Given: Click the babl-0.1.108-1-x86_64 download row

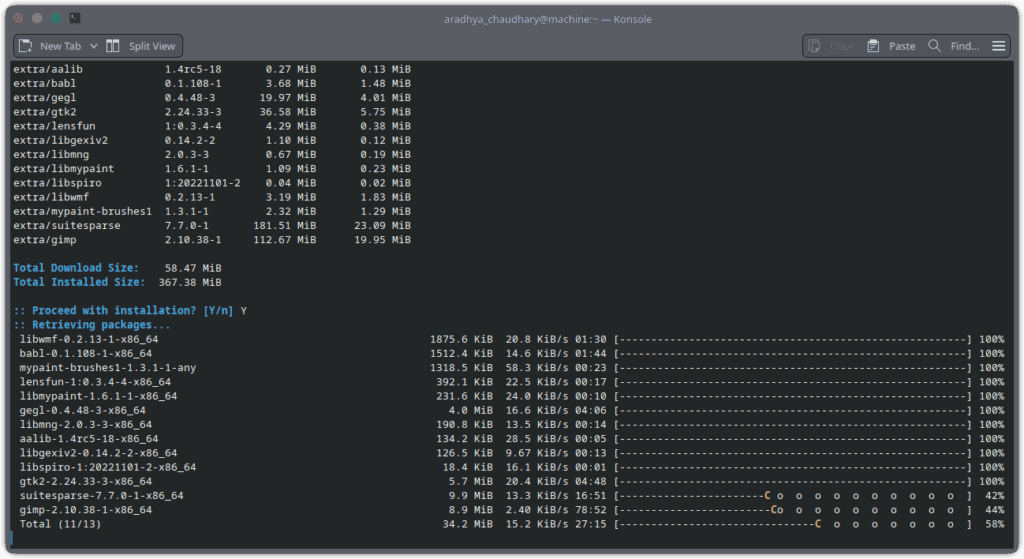Looking at the screenshot, I should [x=511, y=354].
